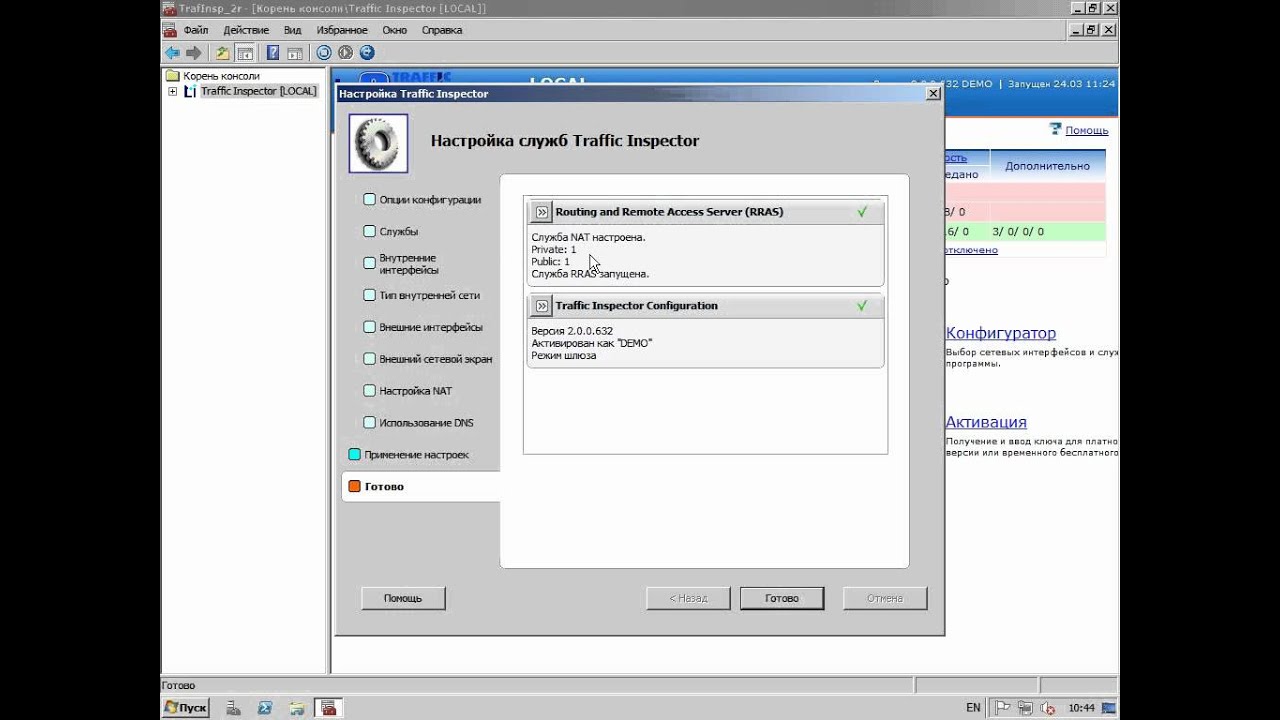This screenshot has width=1280, height=720.
Task: Click the Traffic Inspector icon in the console tree
Action: (190, 91)
